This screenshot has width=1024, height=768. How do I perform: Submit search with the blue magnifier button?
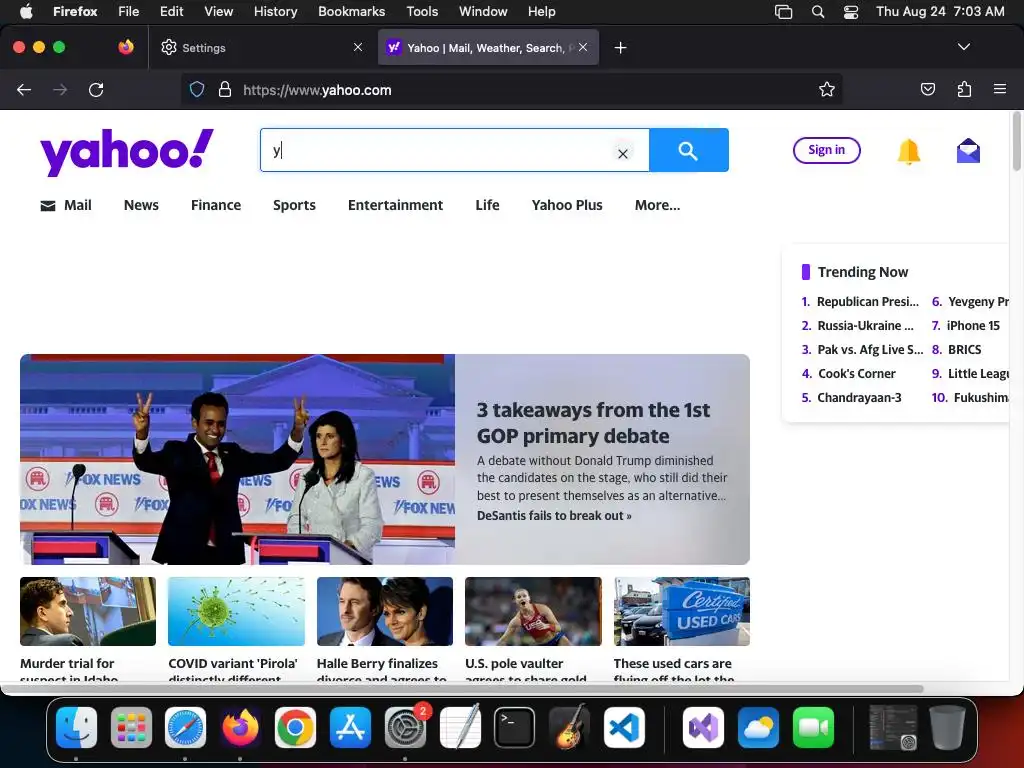[689, 150]
